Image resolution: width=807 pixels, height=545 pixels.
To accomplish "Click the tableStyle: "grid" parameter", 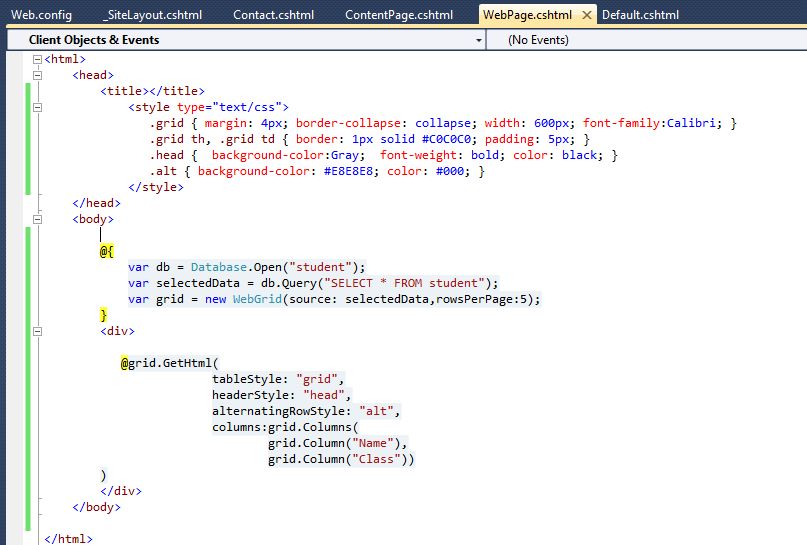I will 278,379.
